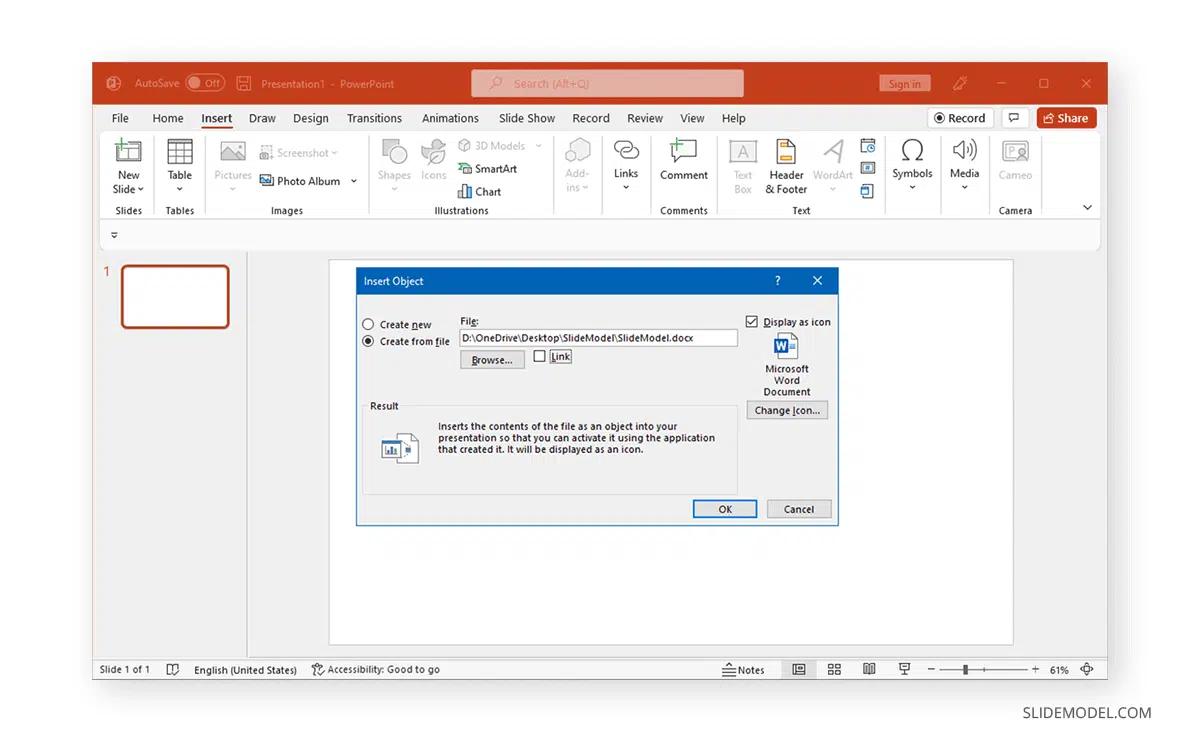Expand the Links dropdown arrow
This screenshot has height=743, width=1200.
tap(626, 187)
